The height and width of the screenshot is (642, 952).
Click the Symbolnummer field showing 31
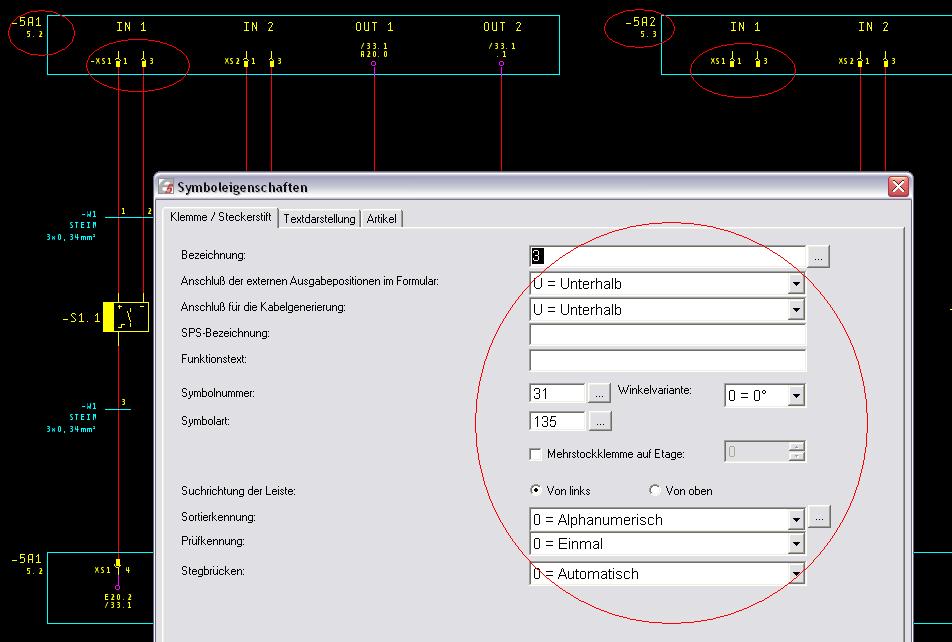point(557,394)
